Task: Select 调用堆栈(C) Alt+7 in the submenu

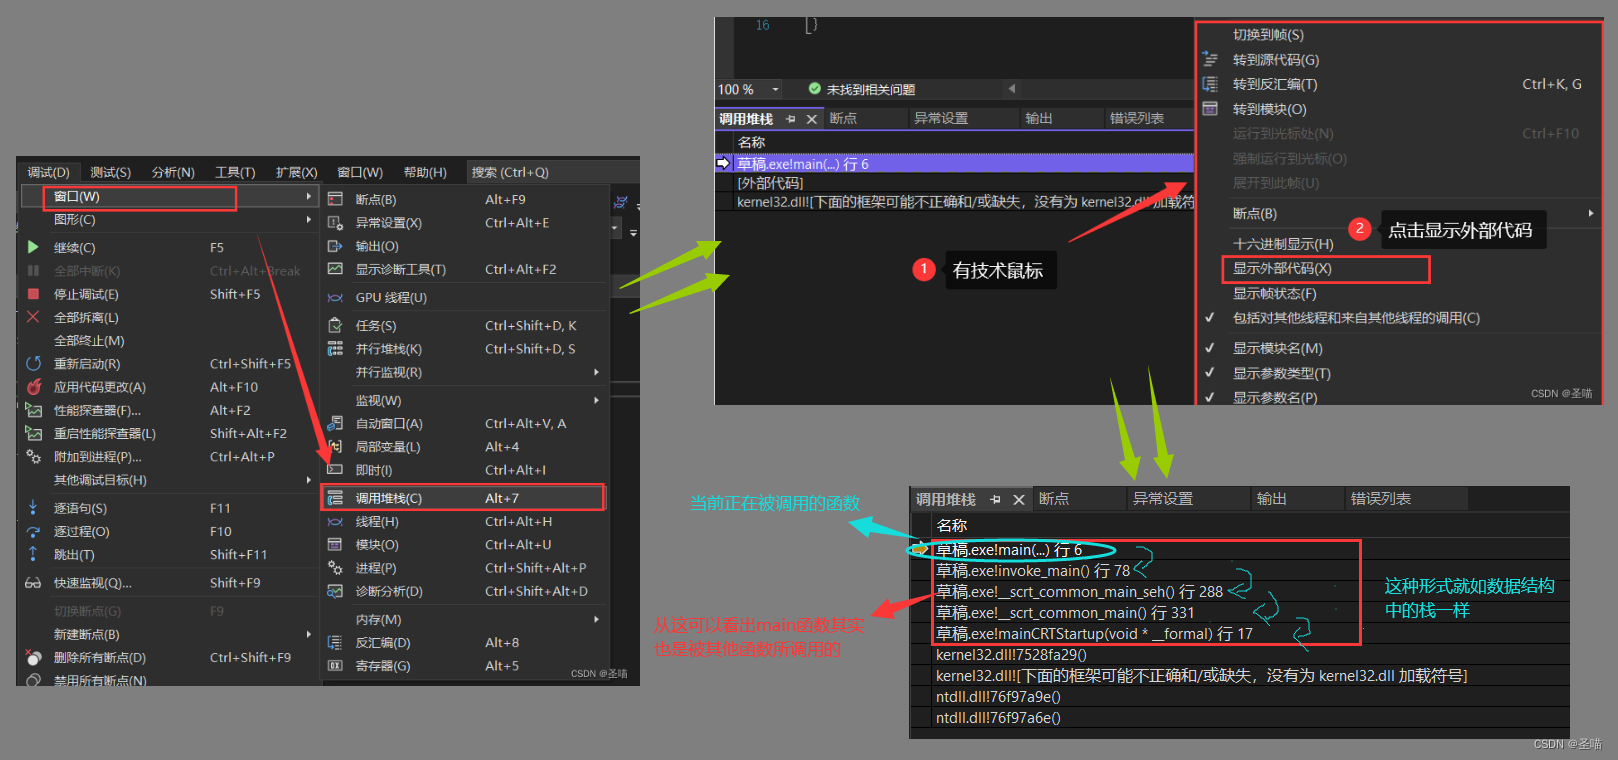Action: (x=463, y=498)
